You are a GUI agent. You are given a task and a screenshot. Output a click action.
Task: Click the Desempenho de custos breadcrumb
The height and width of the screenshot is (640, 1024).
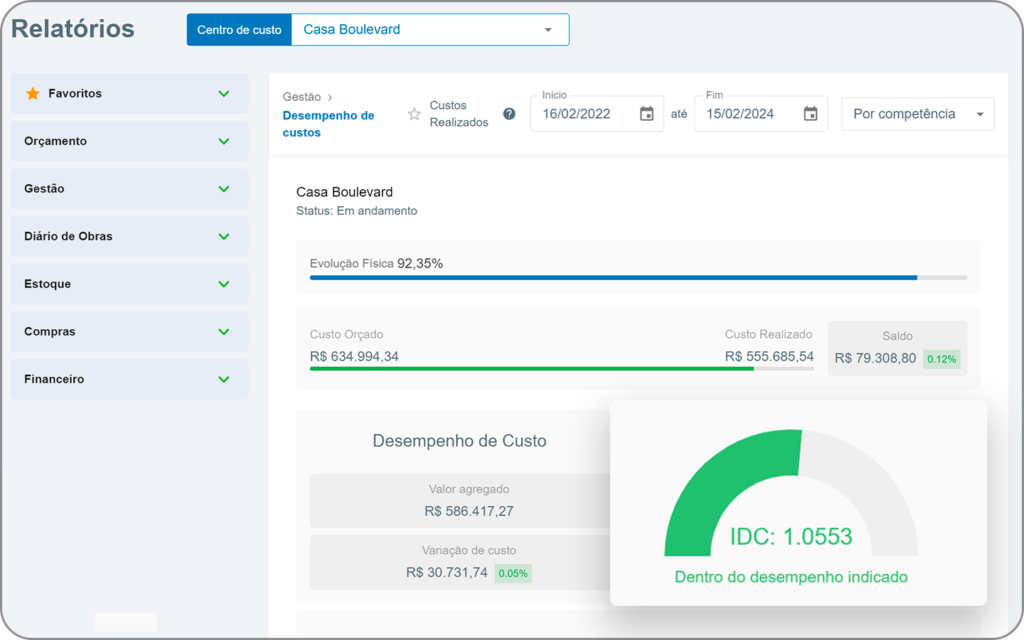[328, 124]
